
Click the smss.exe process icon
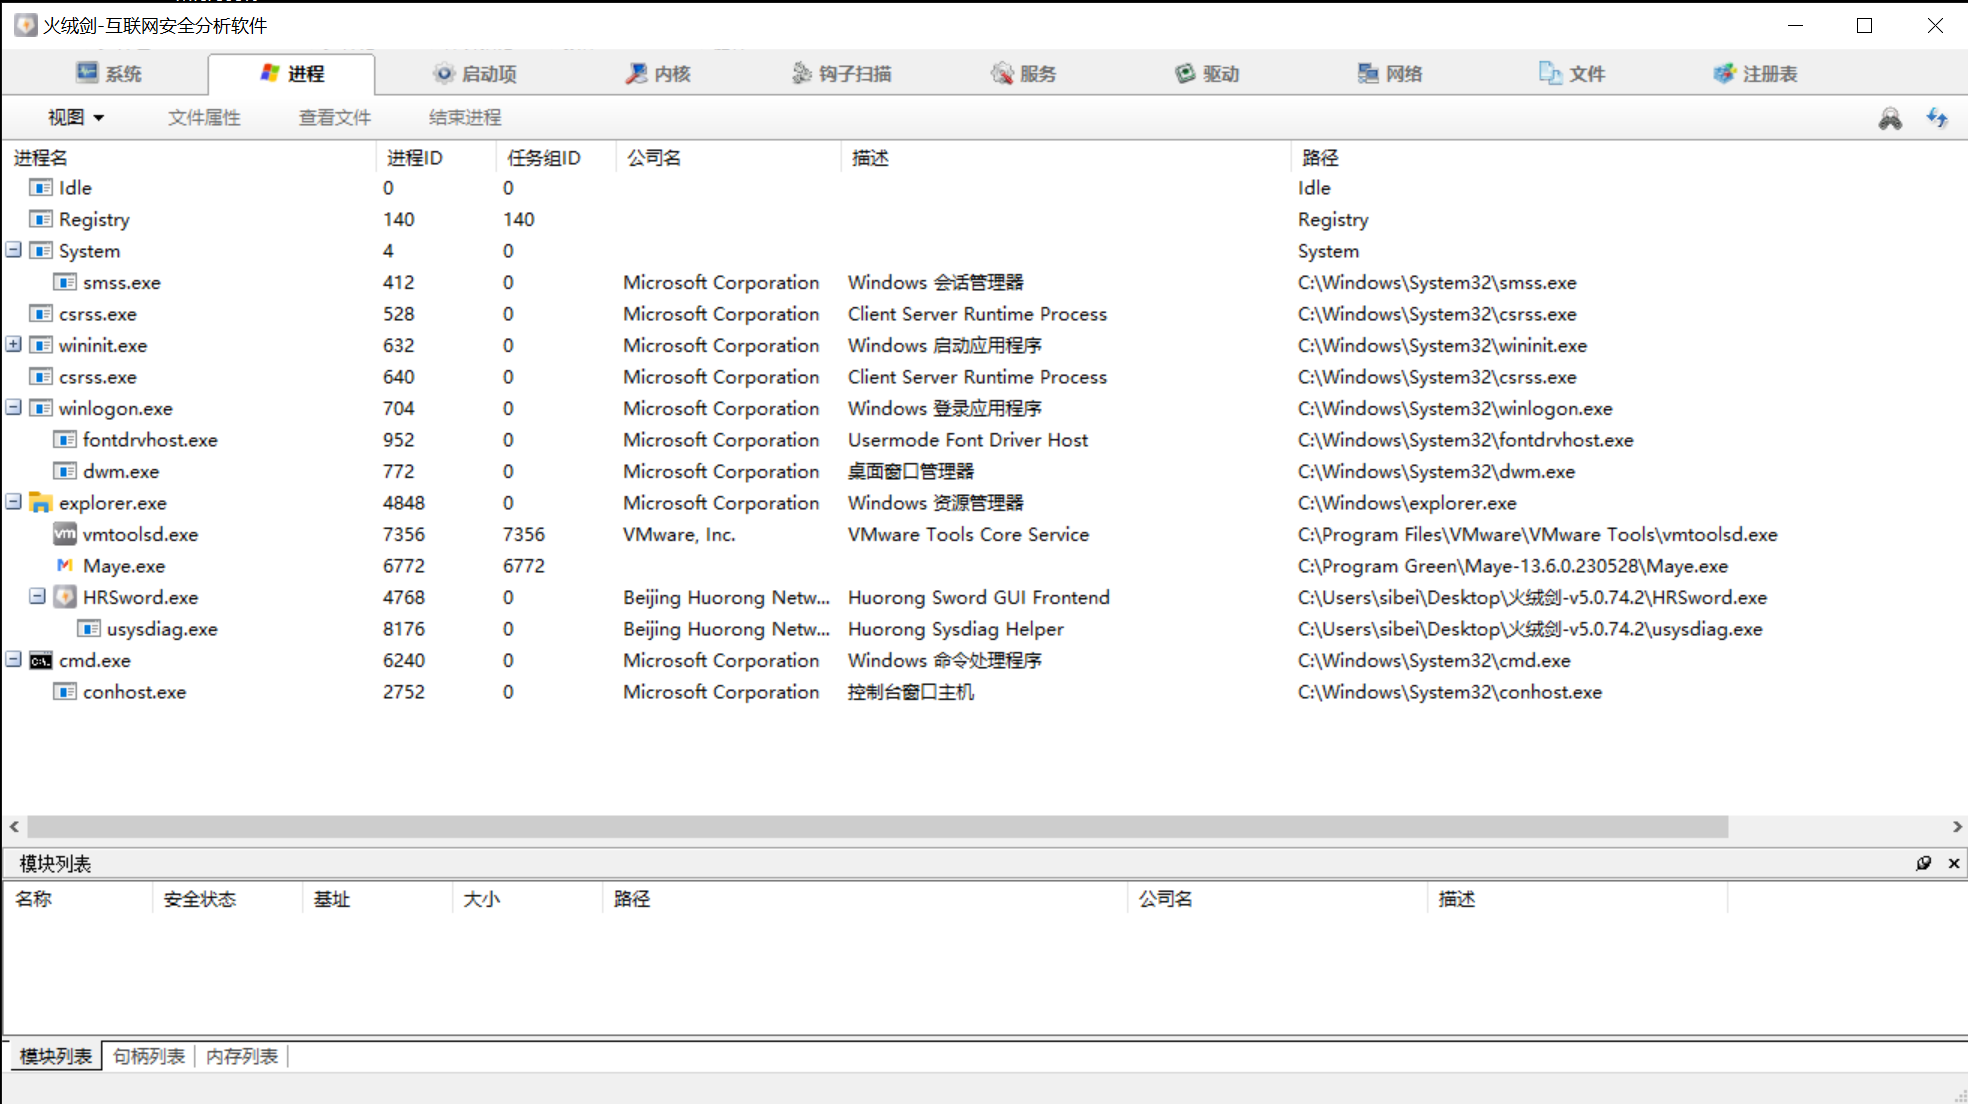click(x=65, y=282)
